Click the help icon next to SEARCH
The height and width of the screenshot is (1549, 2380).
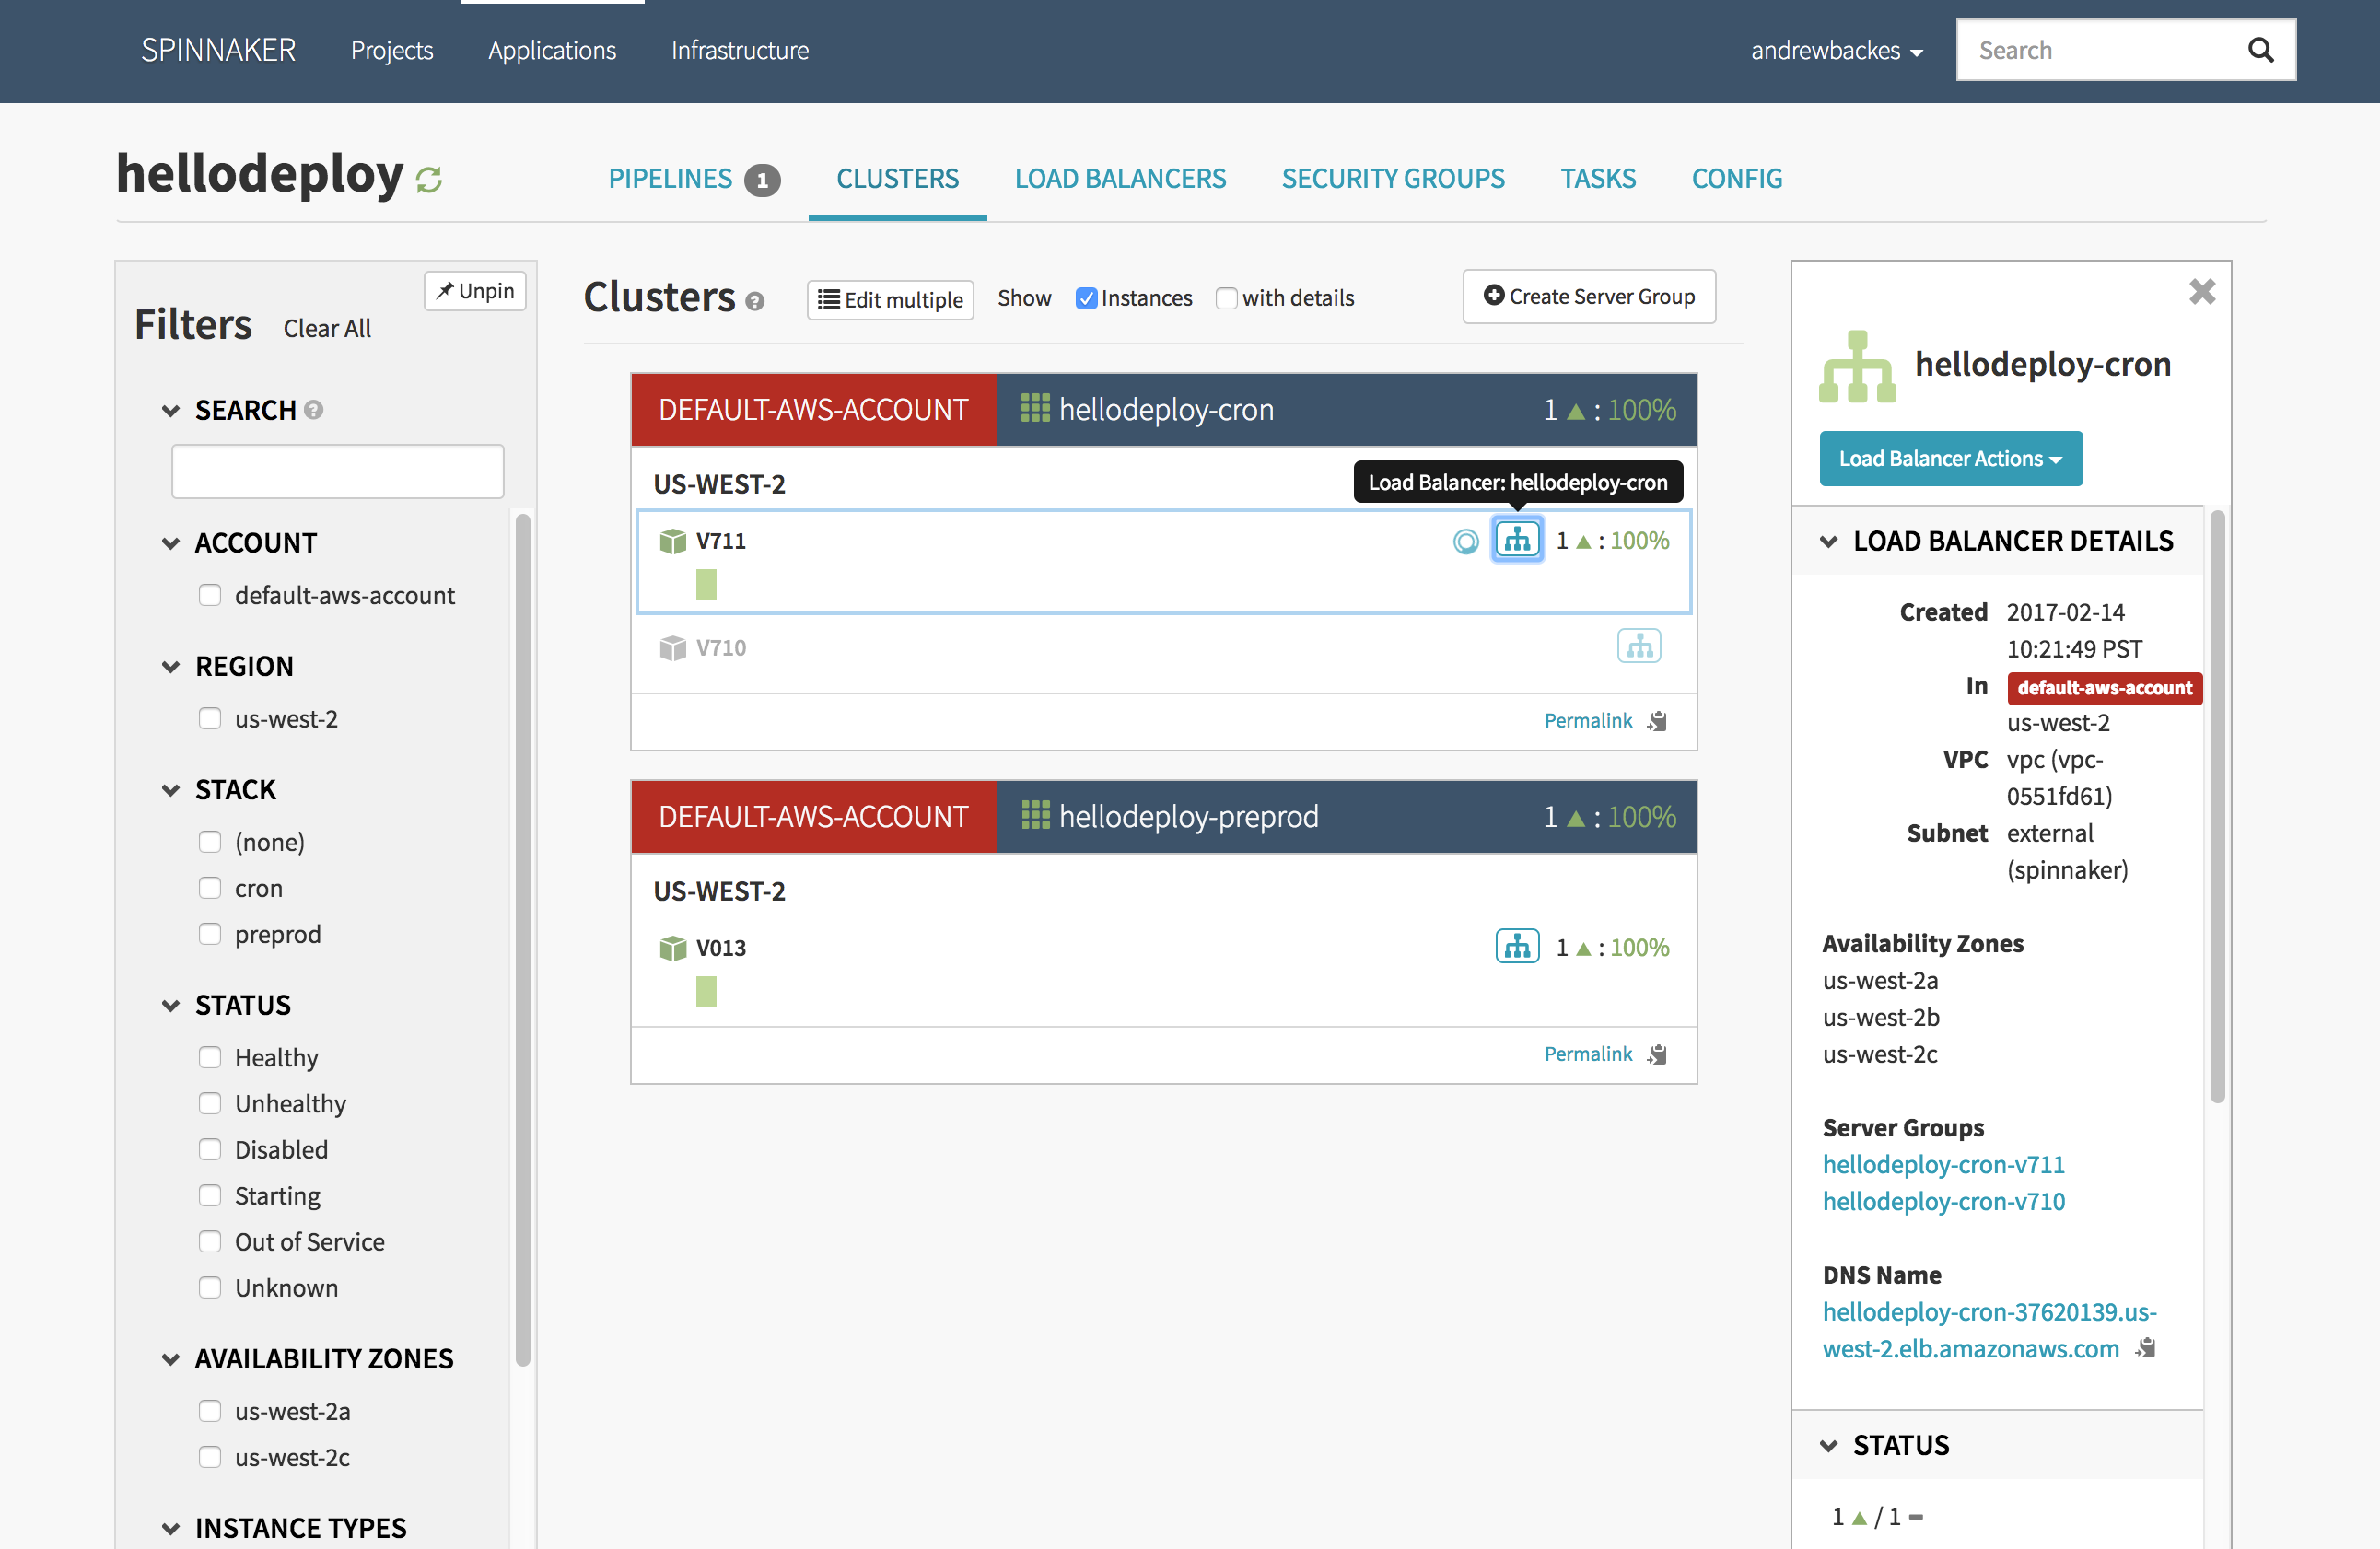tap(313, 410)
